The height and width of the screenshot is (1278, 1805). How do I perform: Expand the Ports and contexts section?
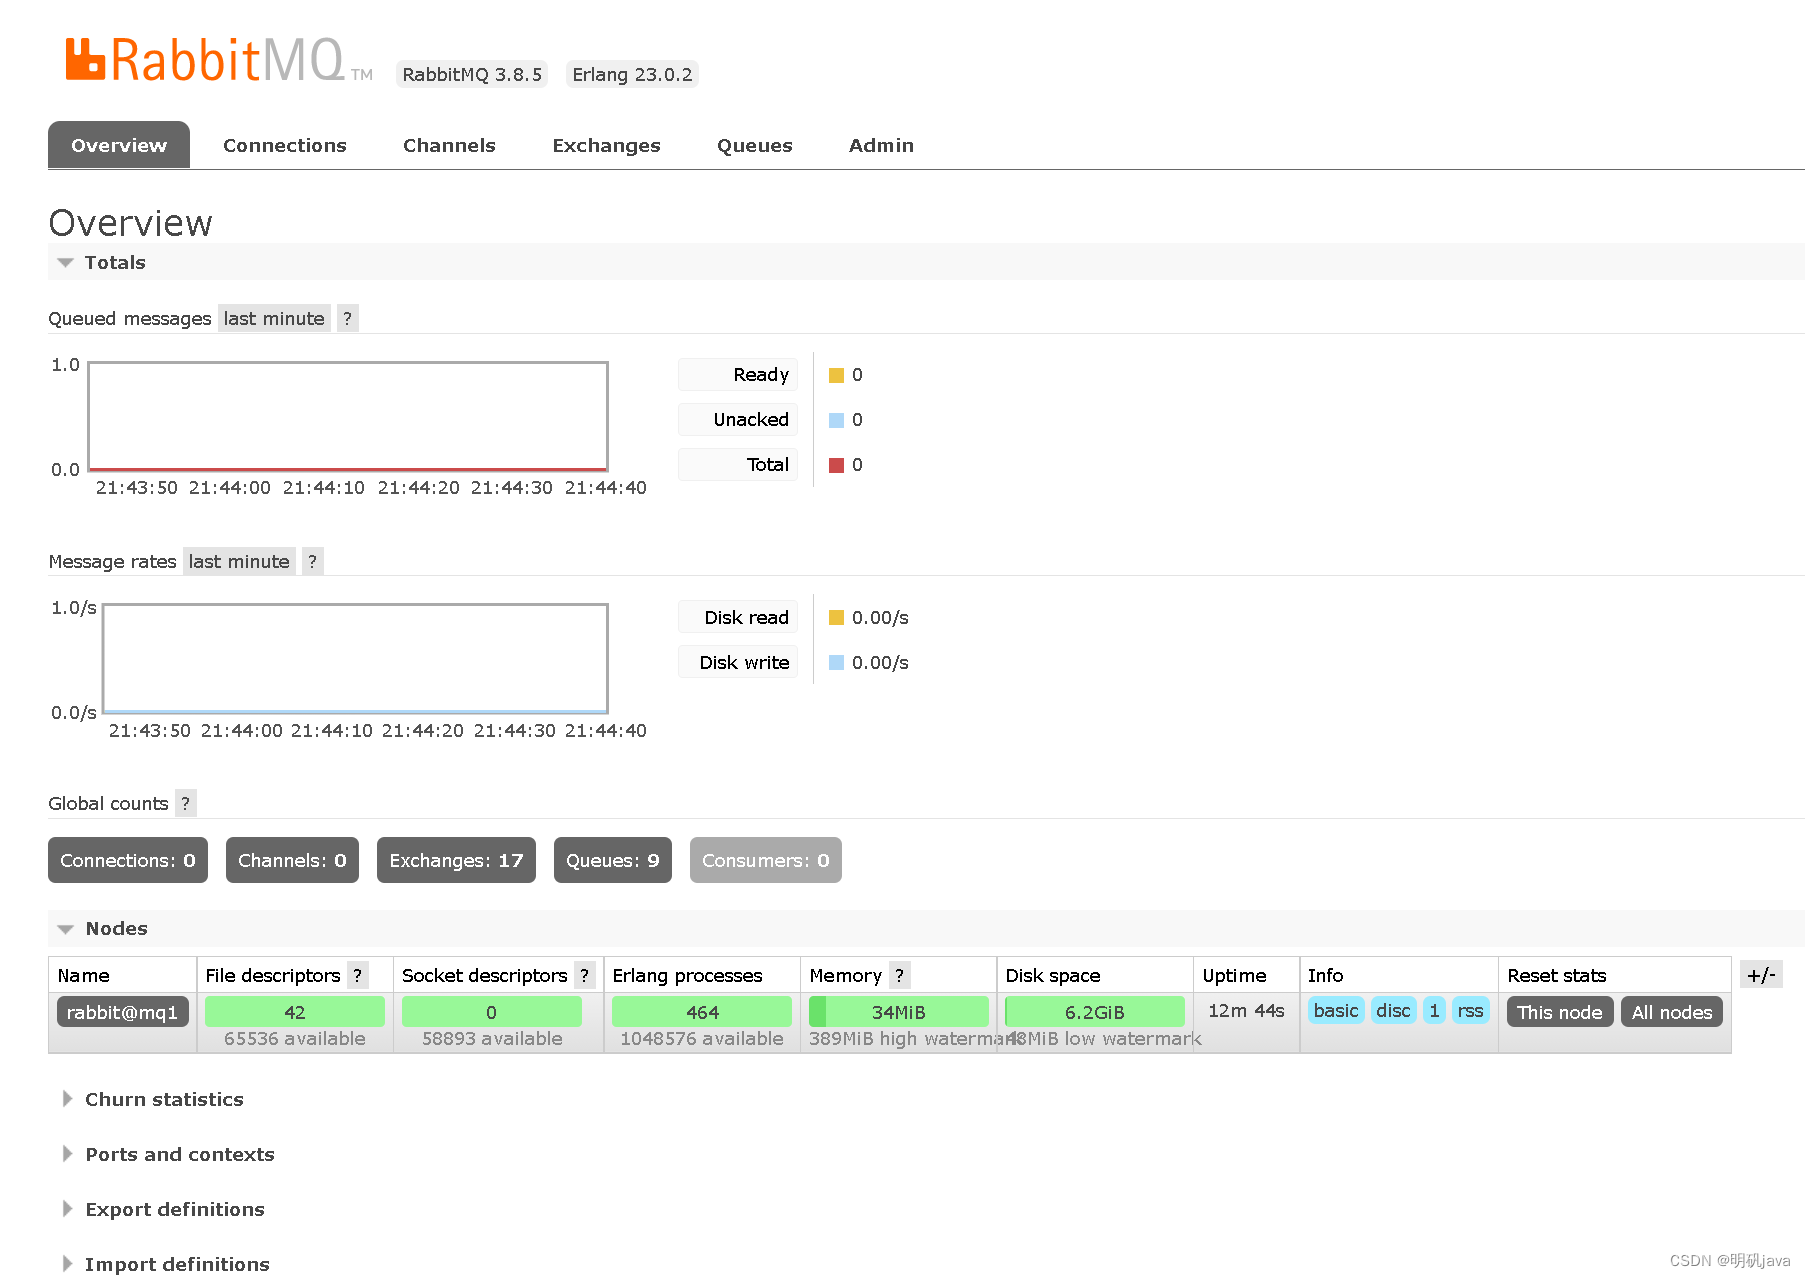(180, 1154)
